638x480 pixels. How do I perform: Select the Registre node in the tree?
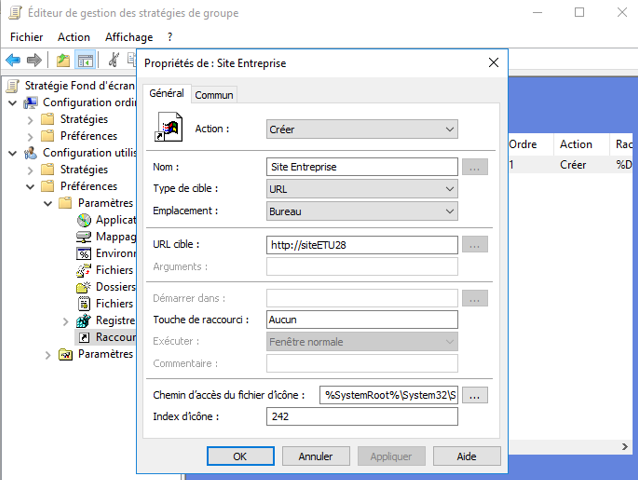tap(114, 320)
